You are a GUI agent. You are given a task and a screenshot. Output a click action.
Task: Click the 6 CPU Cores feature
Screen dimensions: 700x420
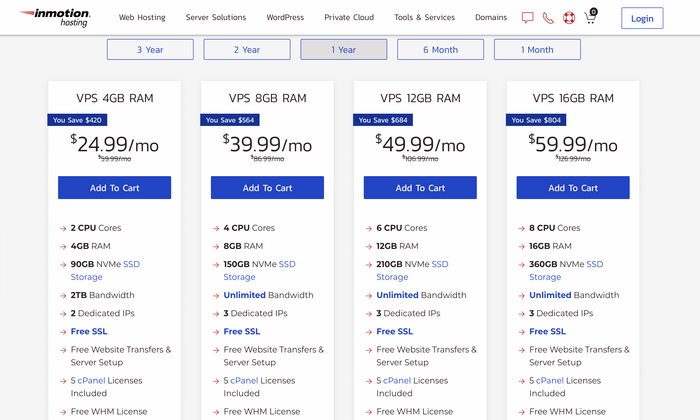(402, 228)
